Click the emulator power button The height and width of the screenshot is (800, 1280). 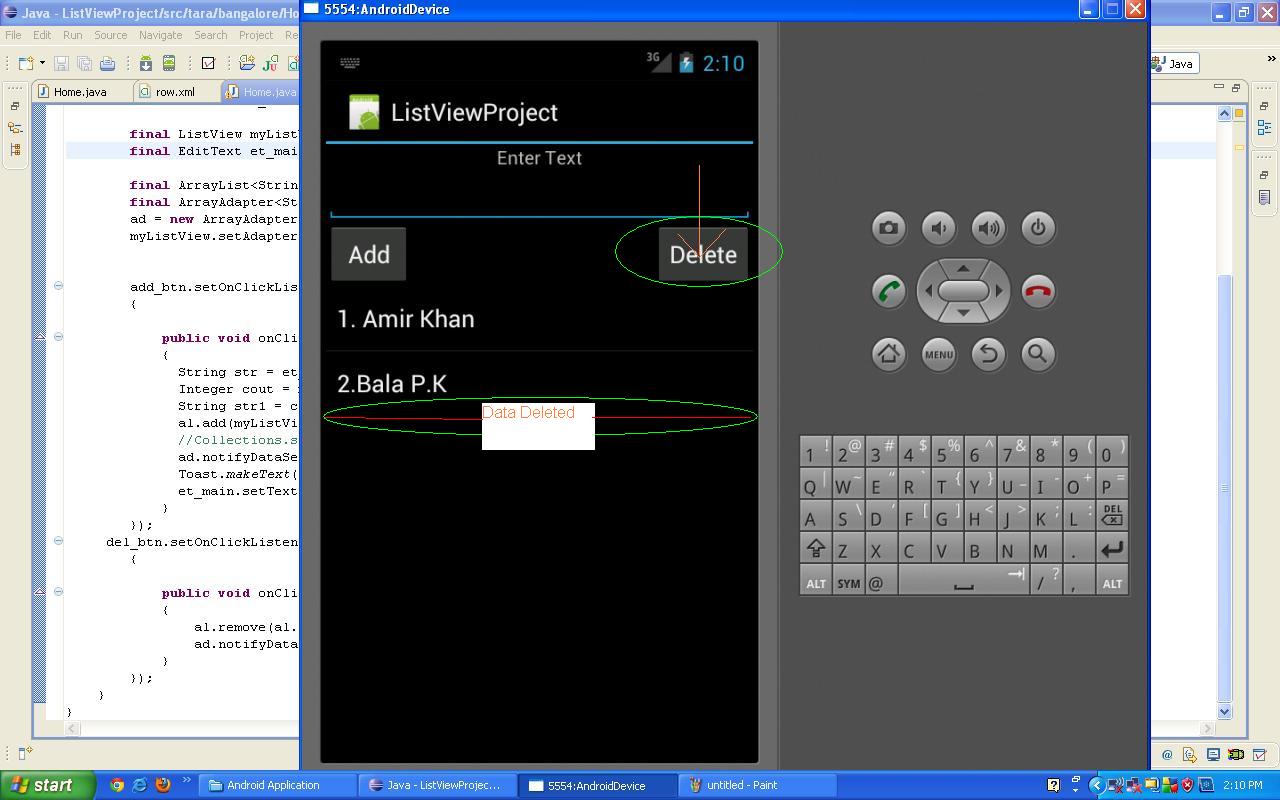point(1038,228)
